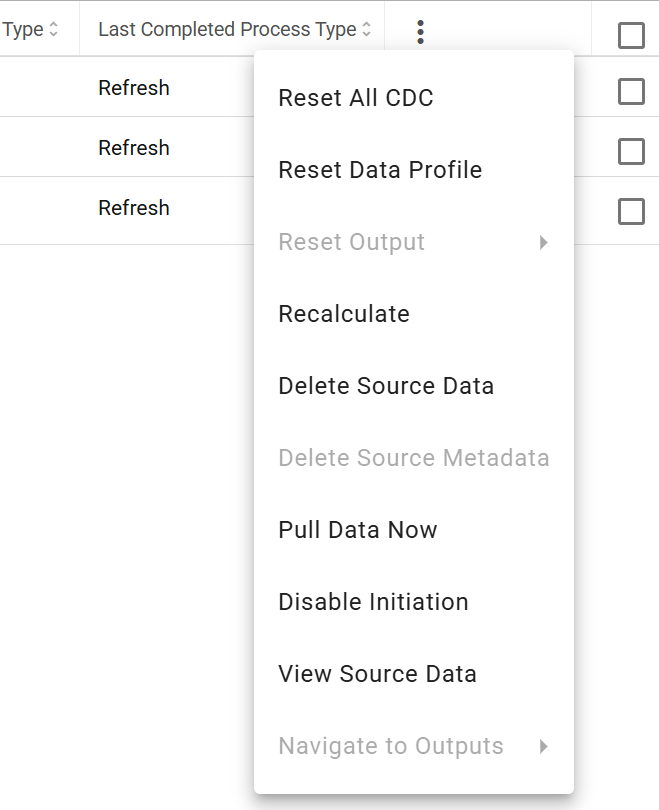Tick the select-all header checkbox
659x810 pixels.
[x=631, y=35]
